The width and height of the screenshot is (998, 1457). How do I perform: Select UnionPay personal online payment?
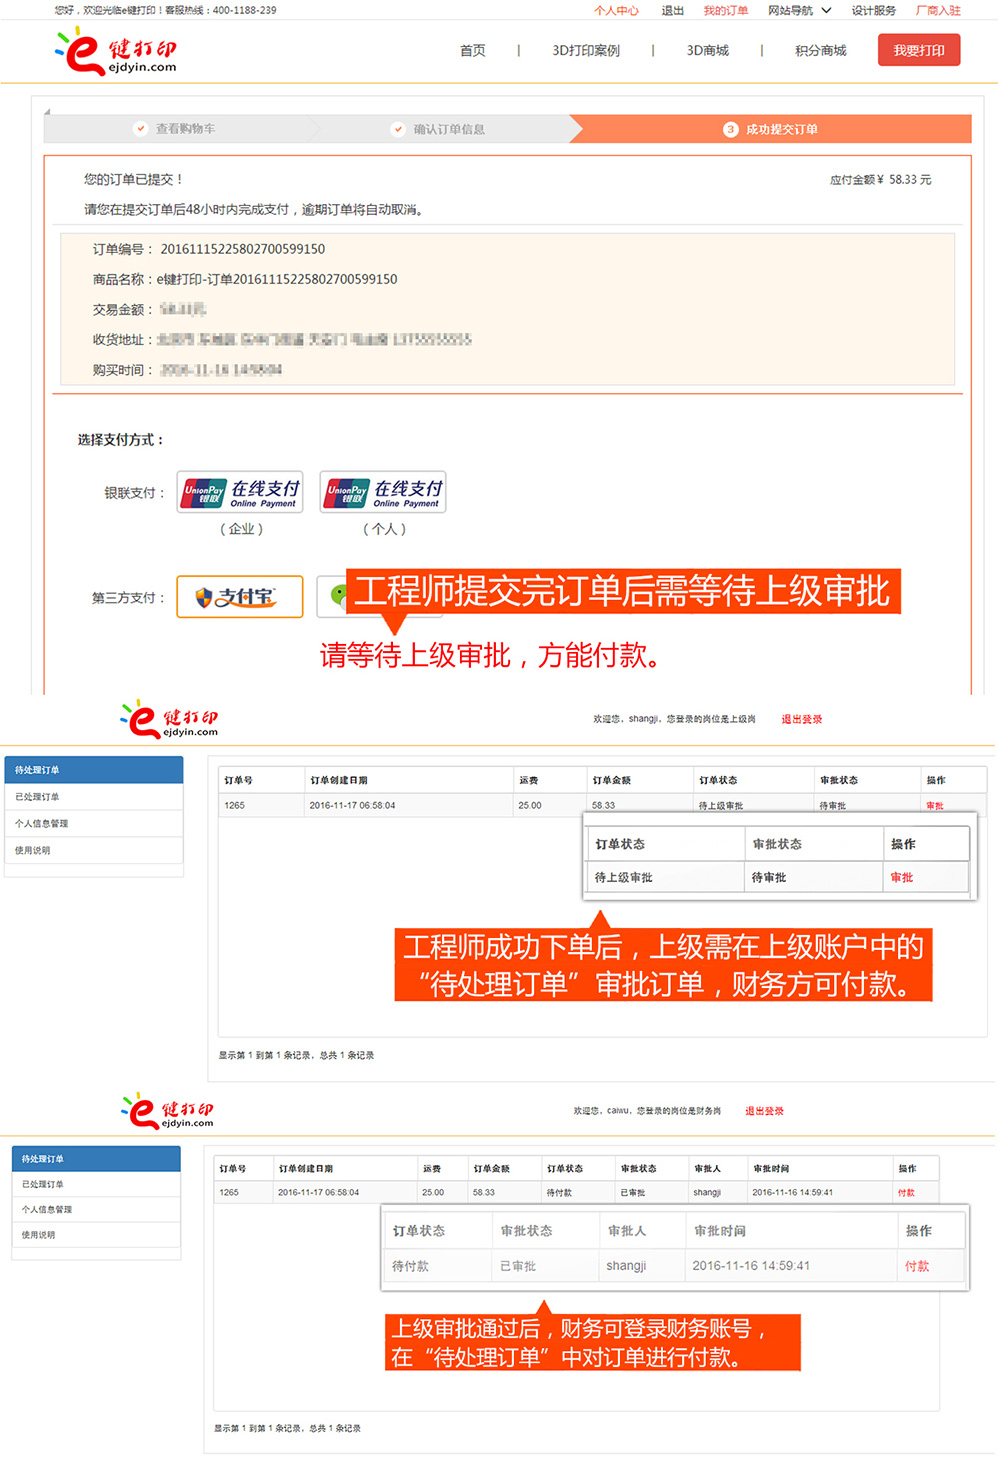383,492
